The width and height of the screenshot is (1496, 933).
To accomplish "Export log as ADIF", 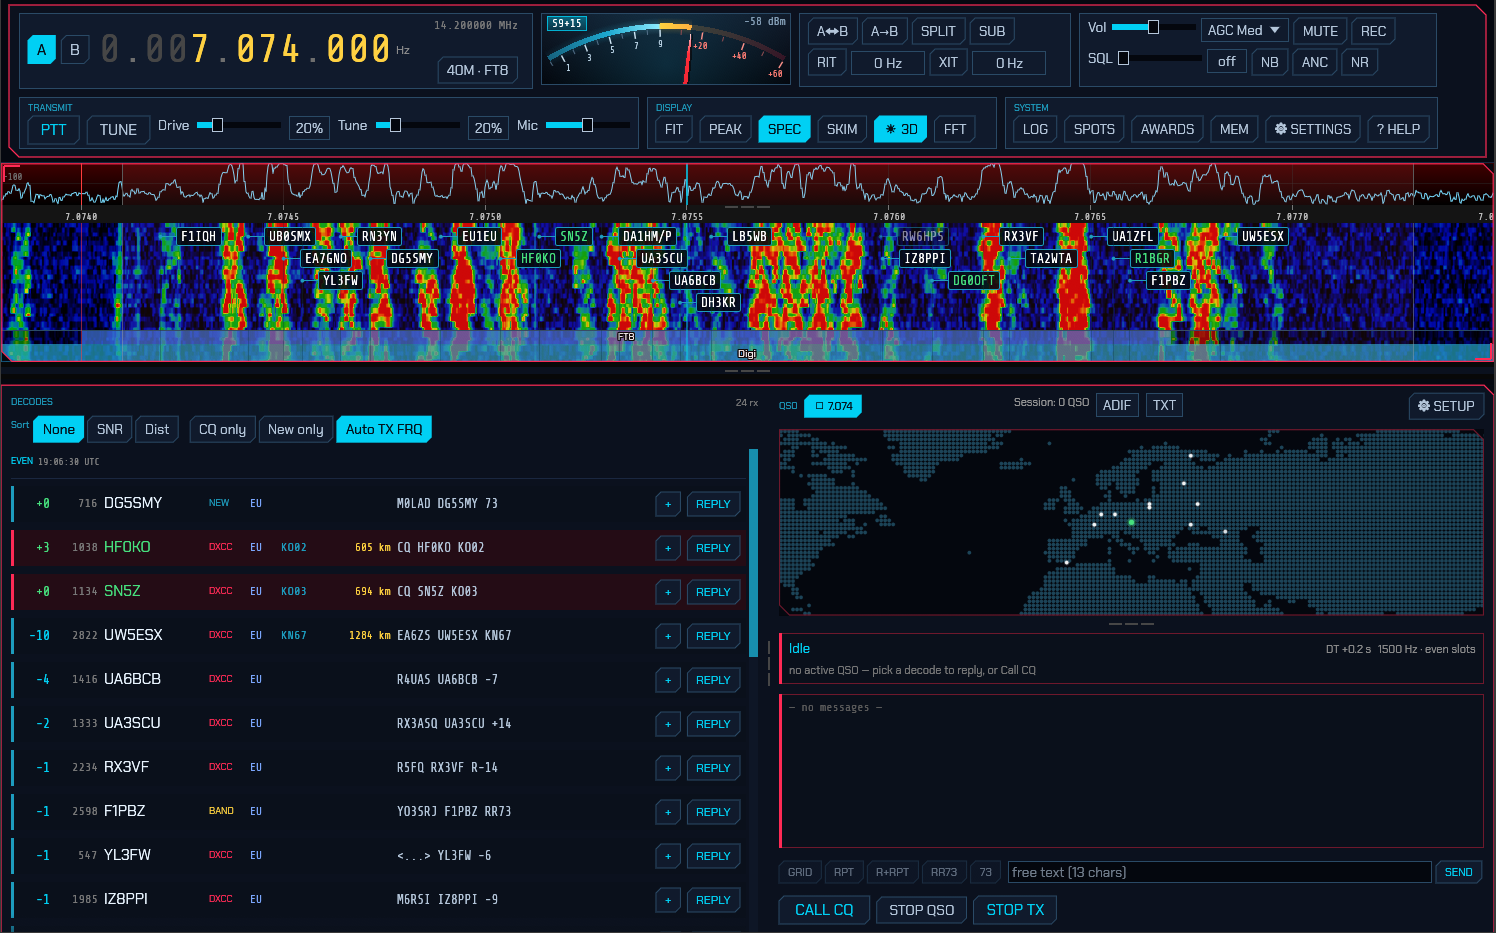I will pyautogui.click(x=1117, y=405).
